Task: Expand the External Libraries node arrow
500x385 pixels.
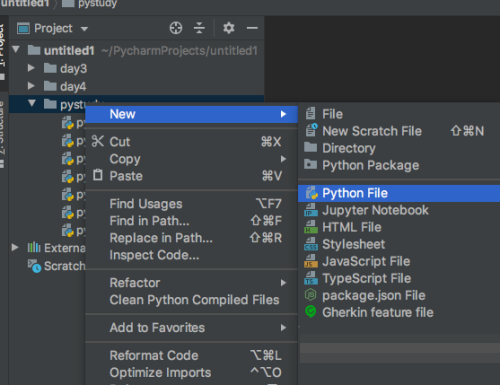Action: pyautogui.click(x=15, y=247)
